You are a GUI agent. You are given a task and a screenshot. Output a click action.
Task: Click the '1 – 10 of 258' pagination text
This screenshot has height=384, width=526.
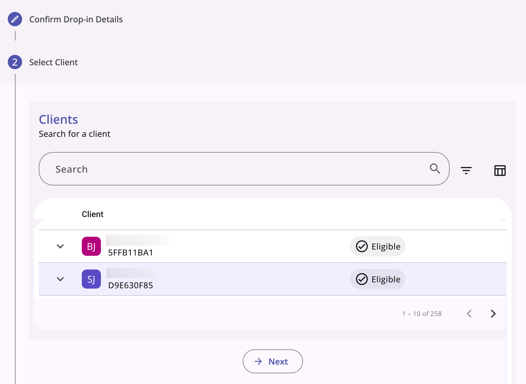tap(422, 314)
